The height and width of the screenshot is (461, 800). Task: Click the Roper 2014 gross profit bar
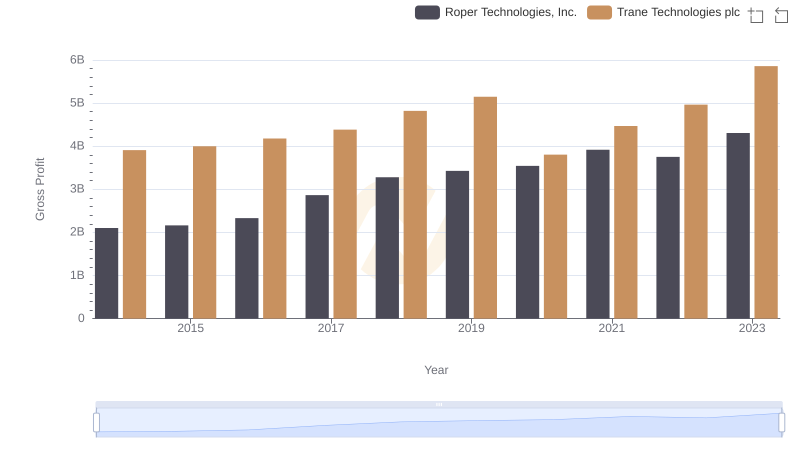[x=106, y=273]
